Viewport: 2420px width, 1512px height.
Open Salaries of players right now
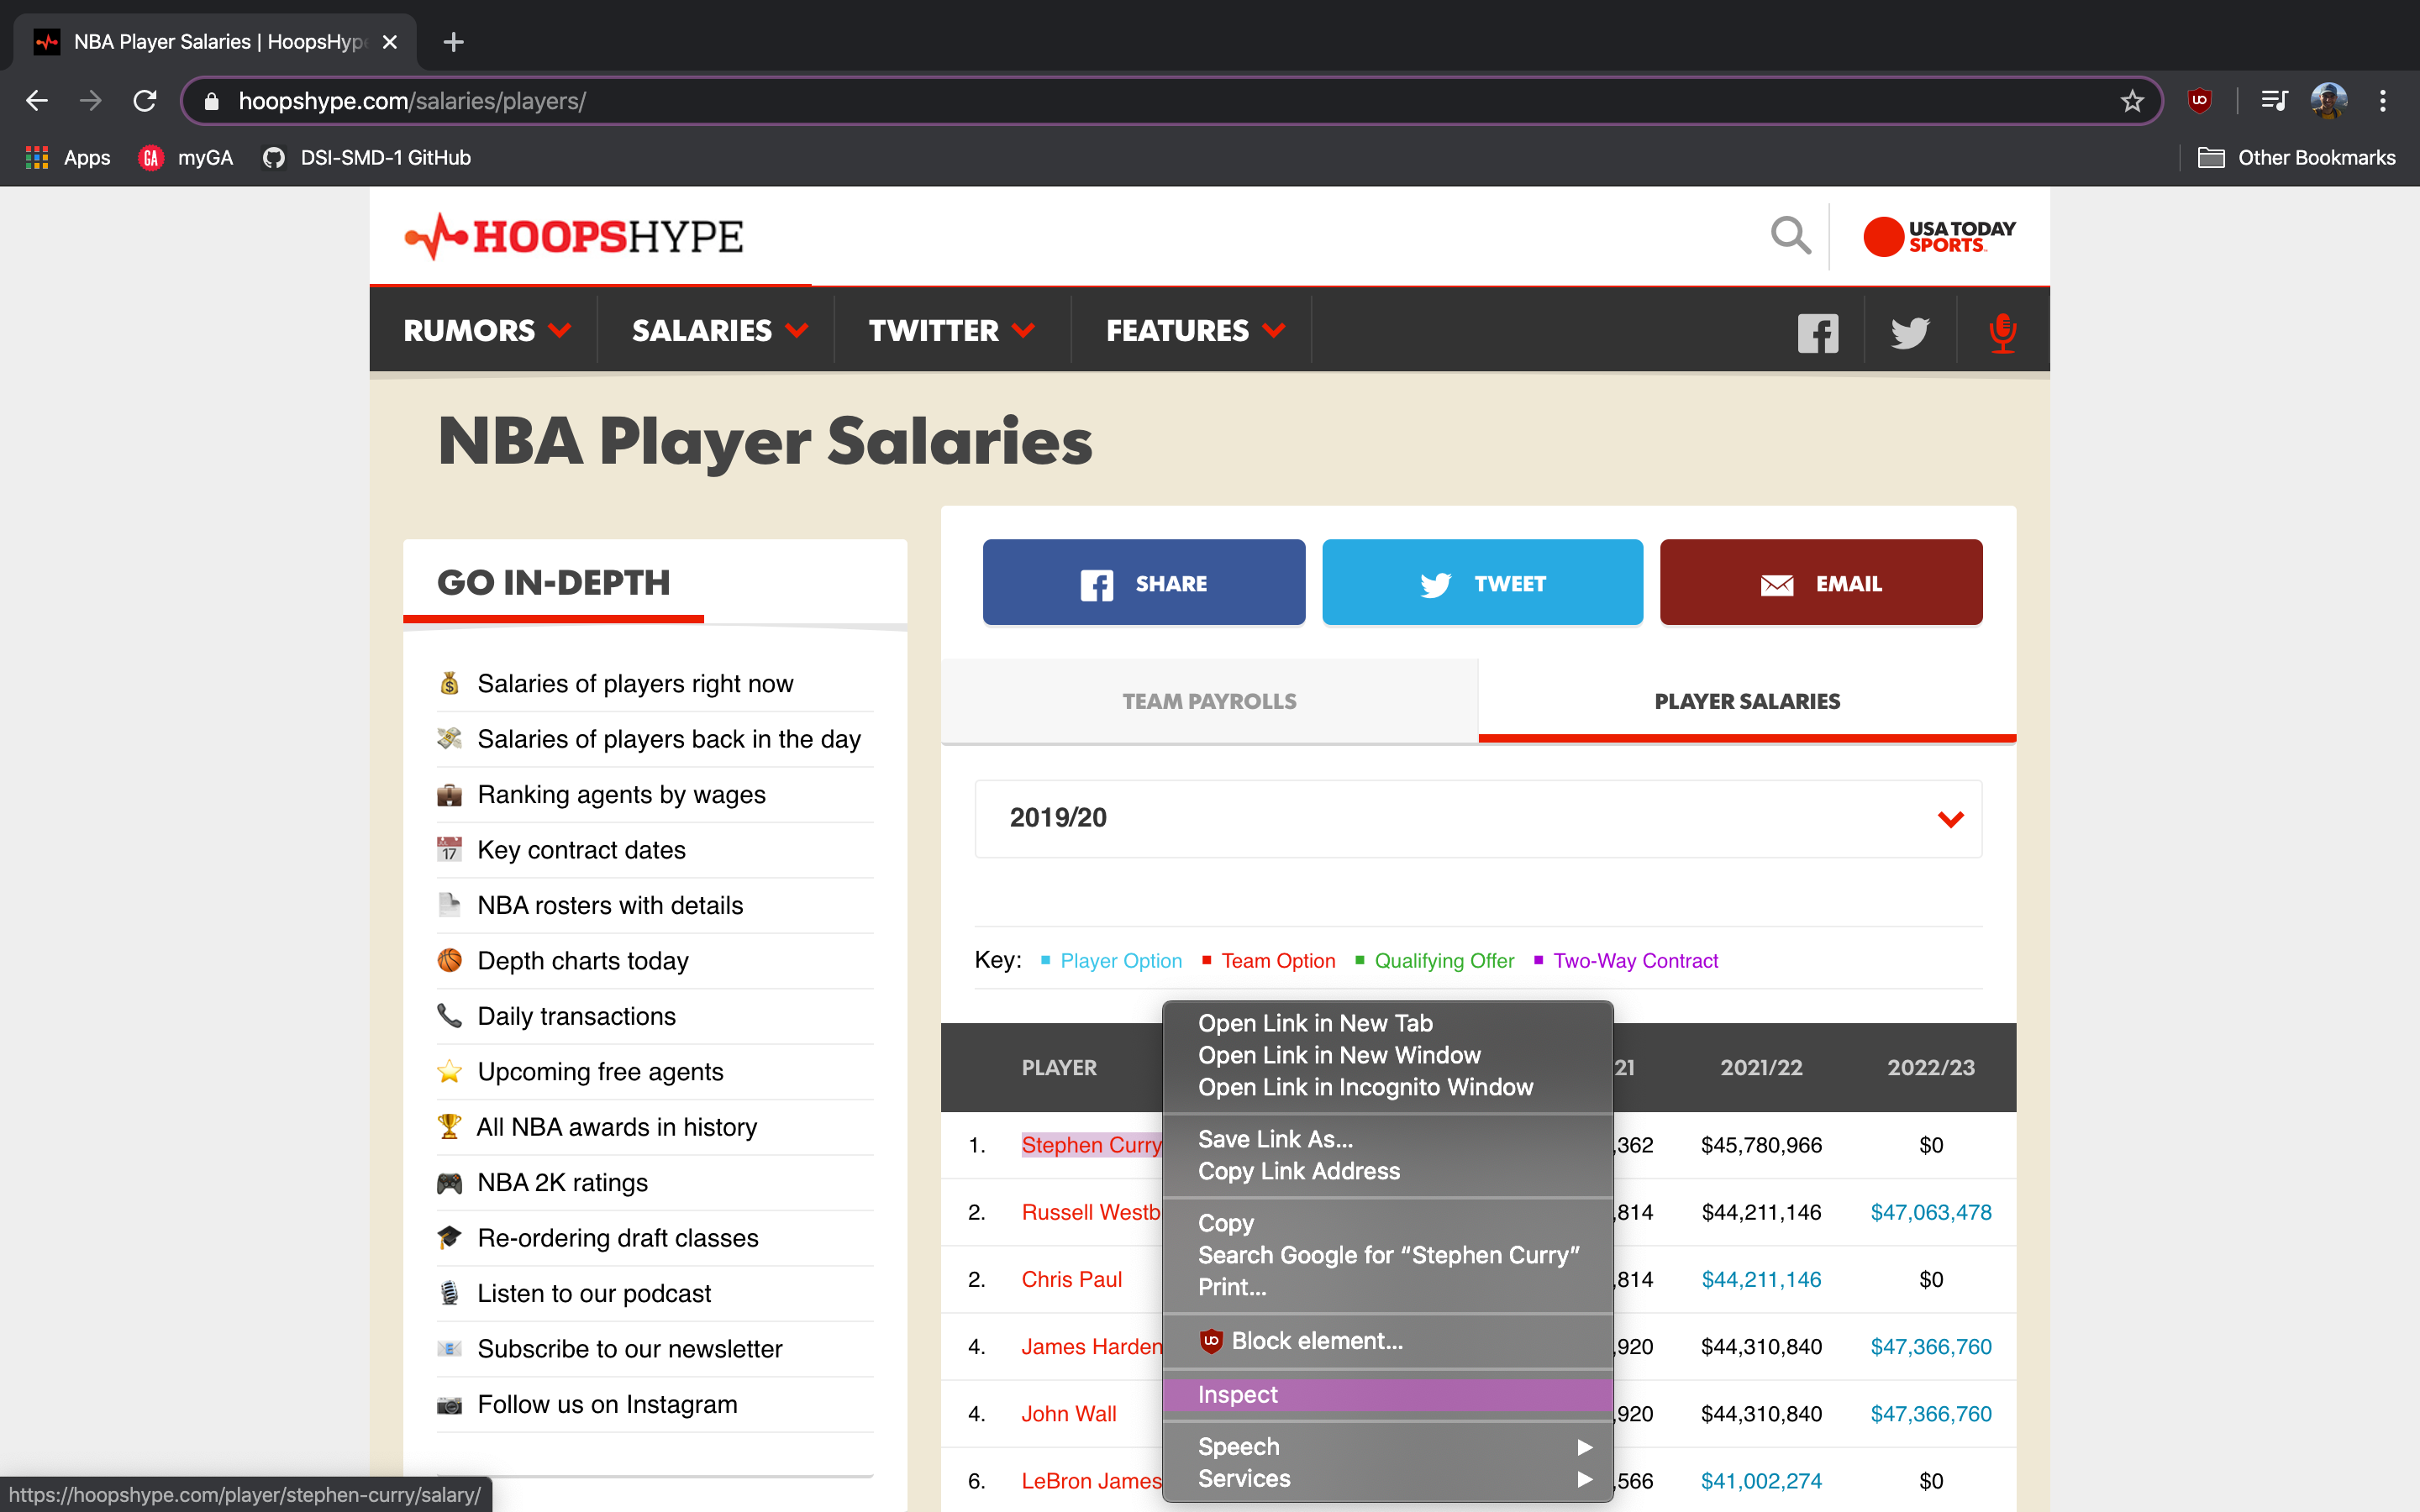click(x=635, y=684)
